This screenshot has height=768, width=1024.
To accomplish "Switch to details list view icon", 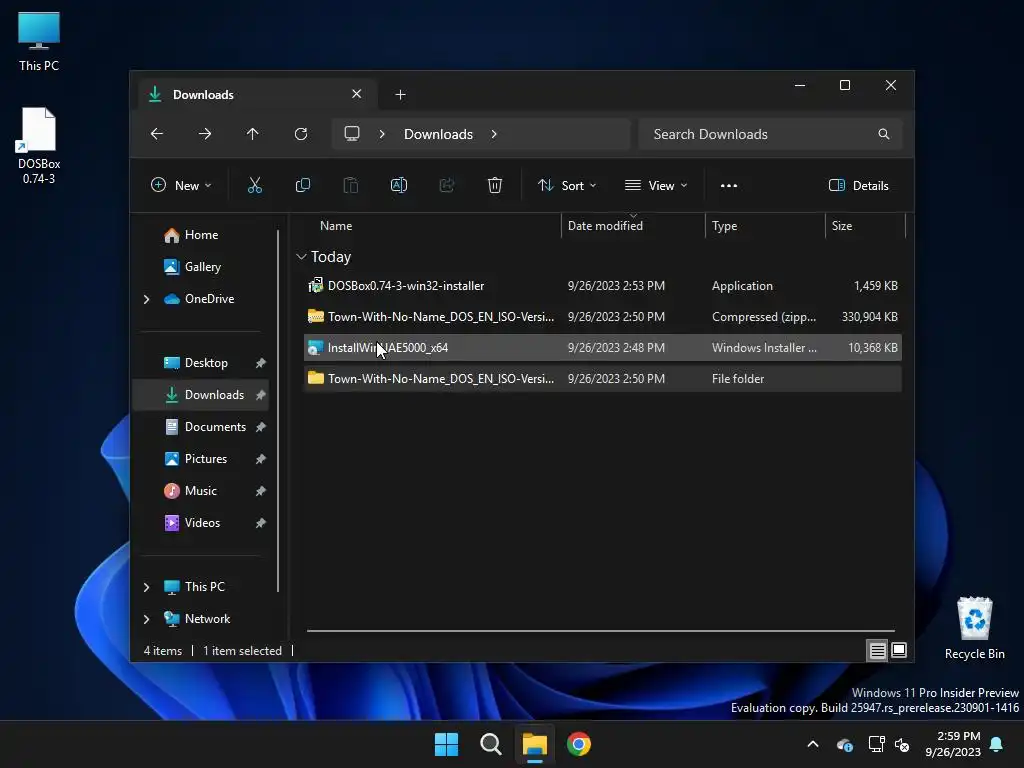I will (x=877, y=650).
